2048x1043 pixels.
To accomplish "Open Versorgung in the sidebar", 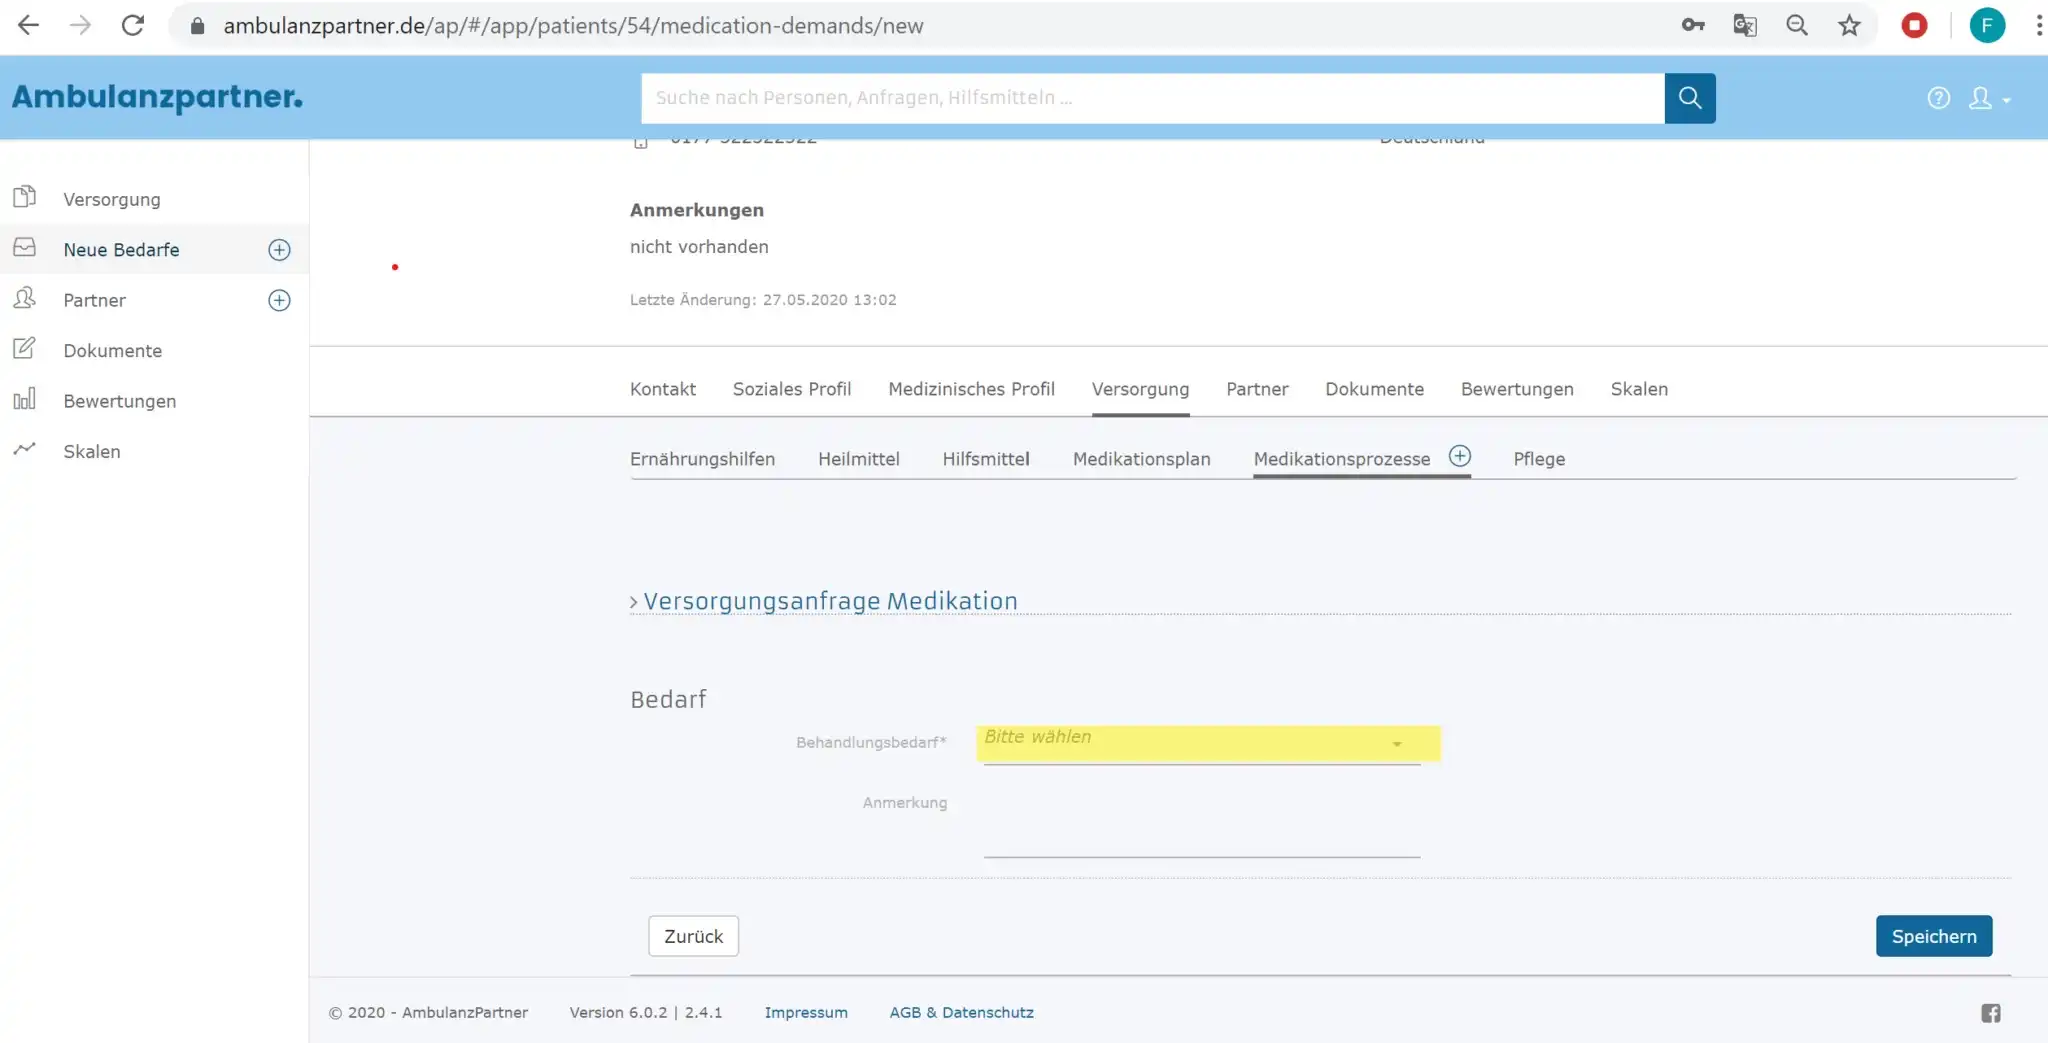I will click(x=112, y=199).
